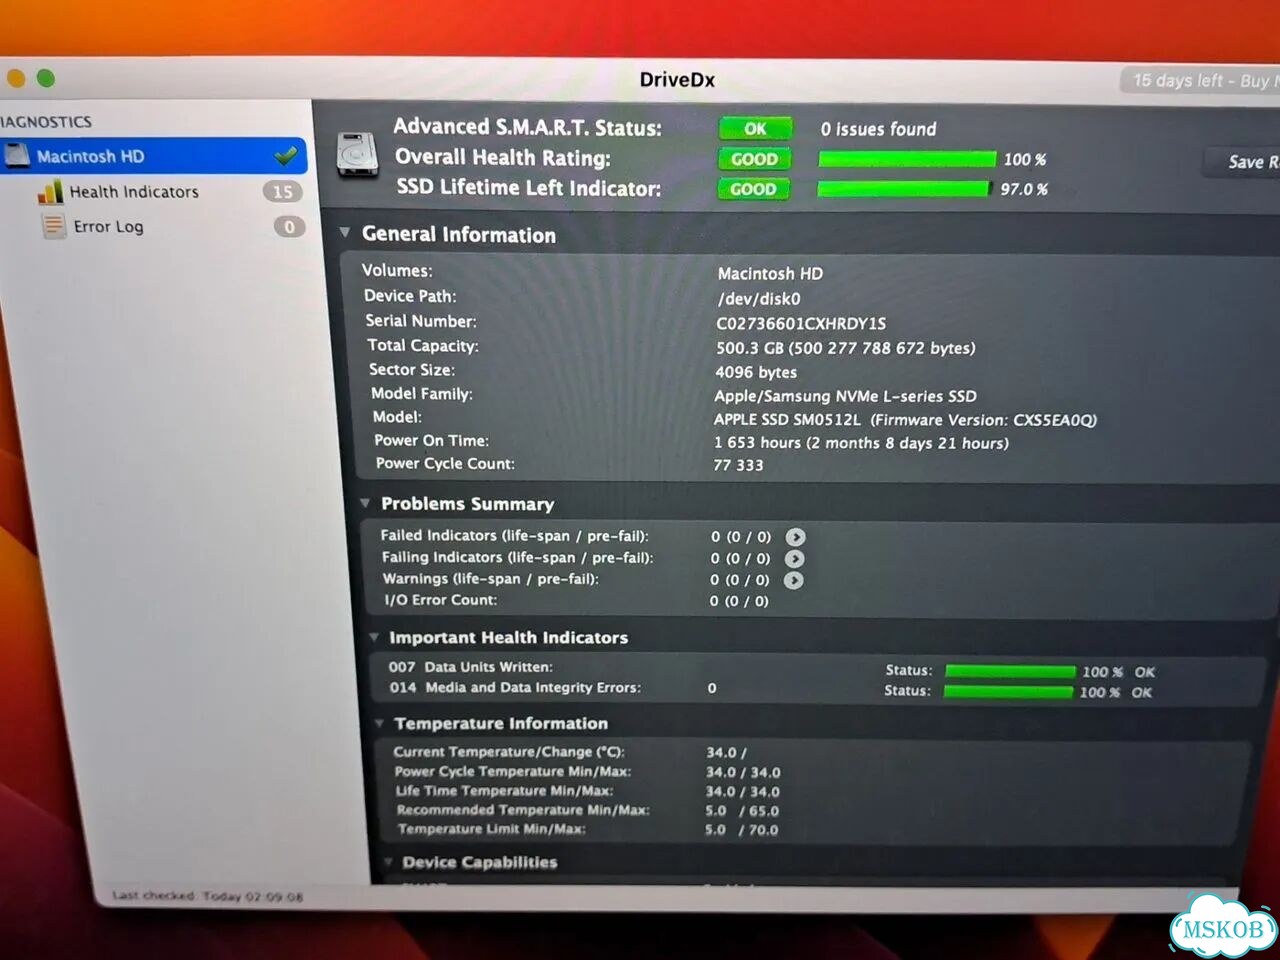
Task: Click the Error Log count badge 0
Action: pyautogui.click(x=289, y=227)
